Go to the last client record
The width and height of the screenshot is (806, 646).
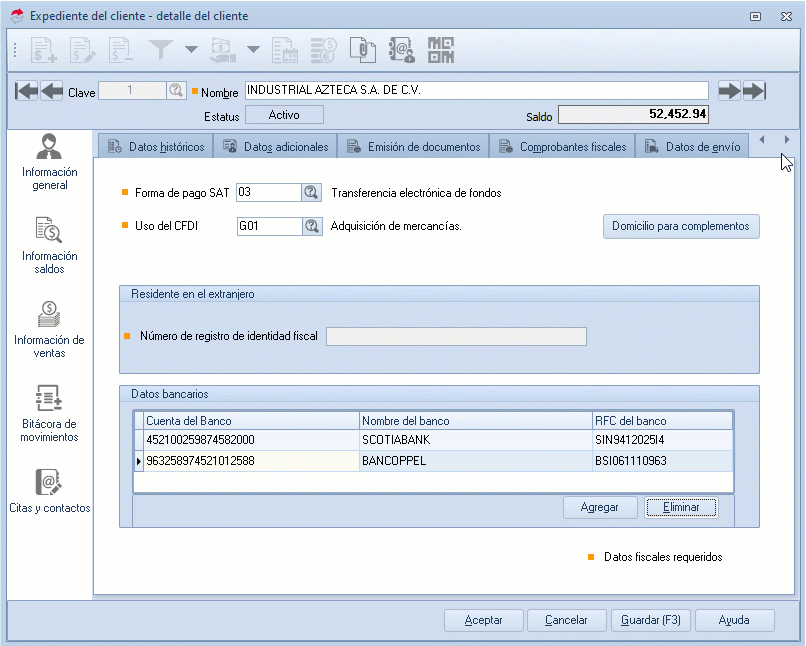(x=755, y=91)
